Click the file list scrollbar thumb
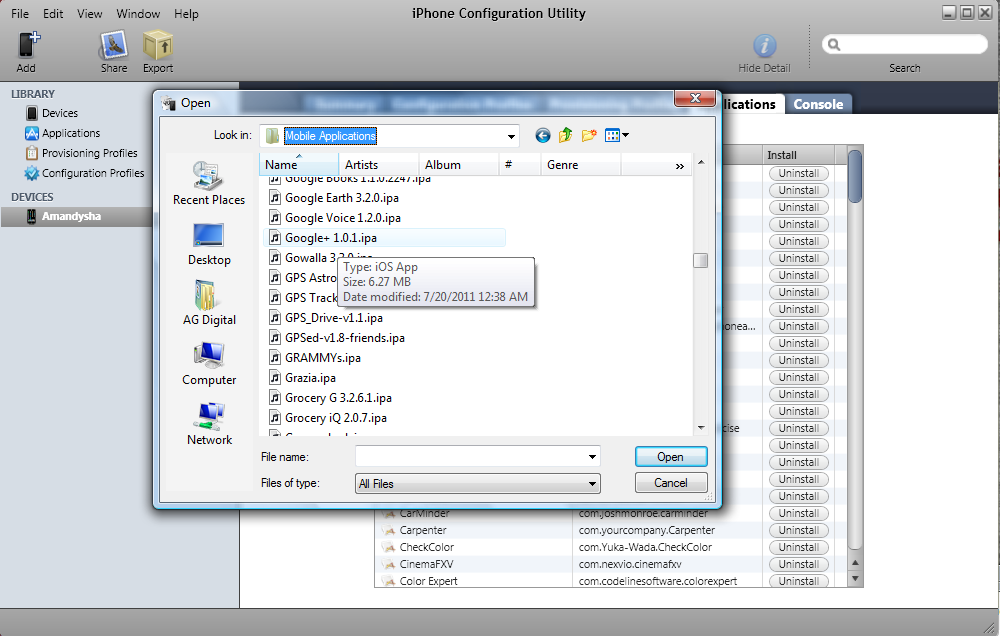 (700, 260)
